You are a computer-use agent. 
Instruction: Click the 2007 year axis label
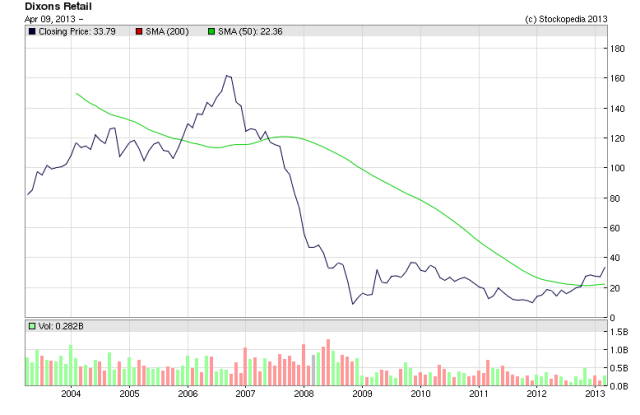coord(246,394)
